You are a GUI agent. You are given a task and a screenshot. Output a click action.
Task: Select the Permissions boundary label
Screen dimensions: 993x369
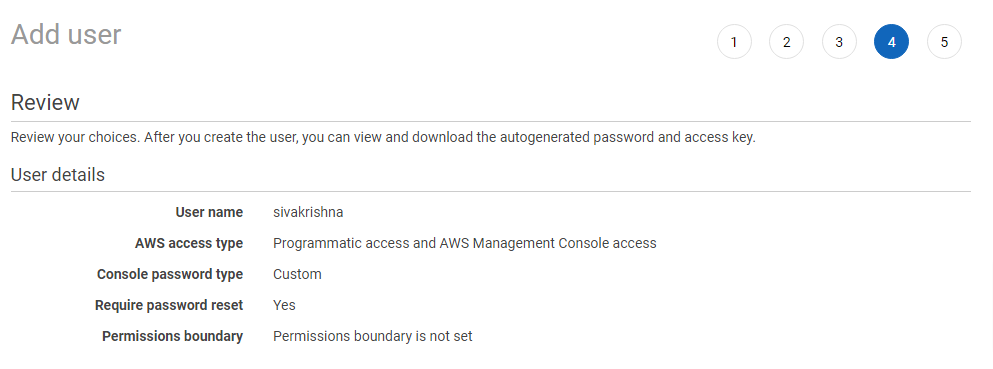coord(172,336)
